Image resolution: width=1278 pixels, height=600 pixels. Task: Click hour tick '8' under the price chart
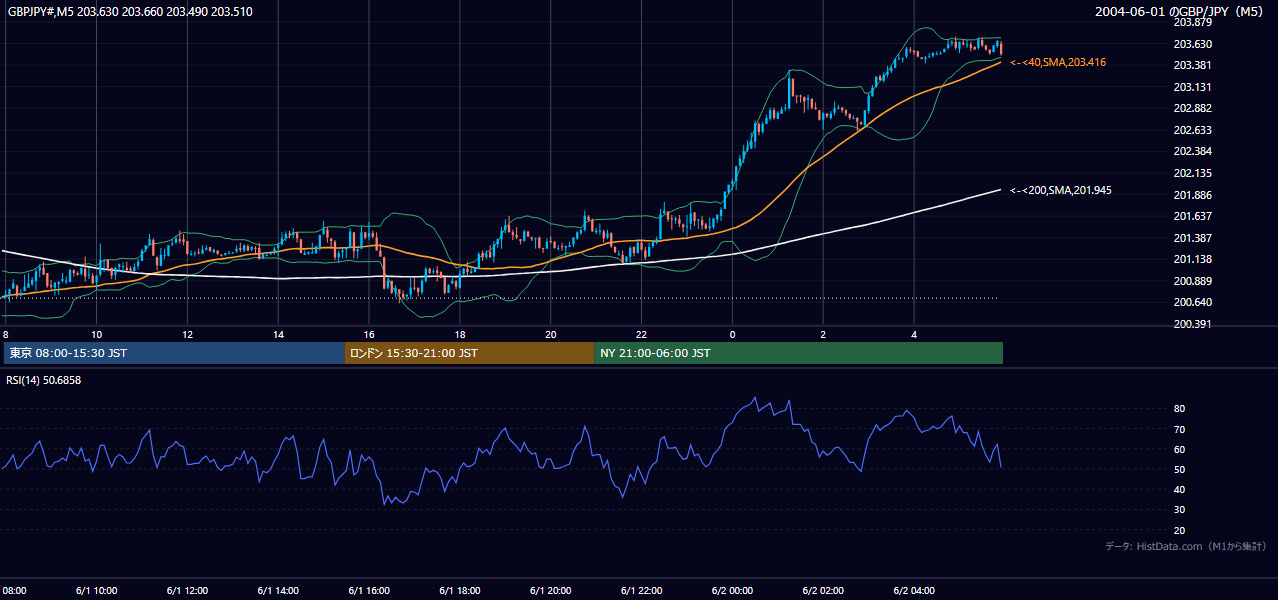[6, 334]
